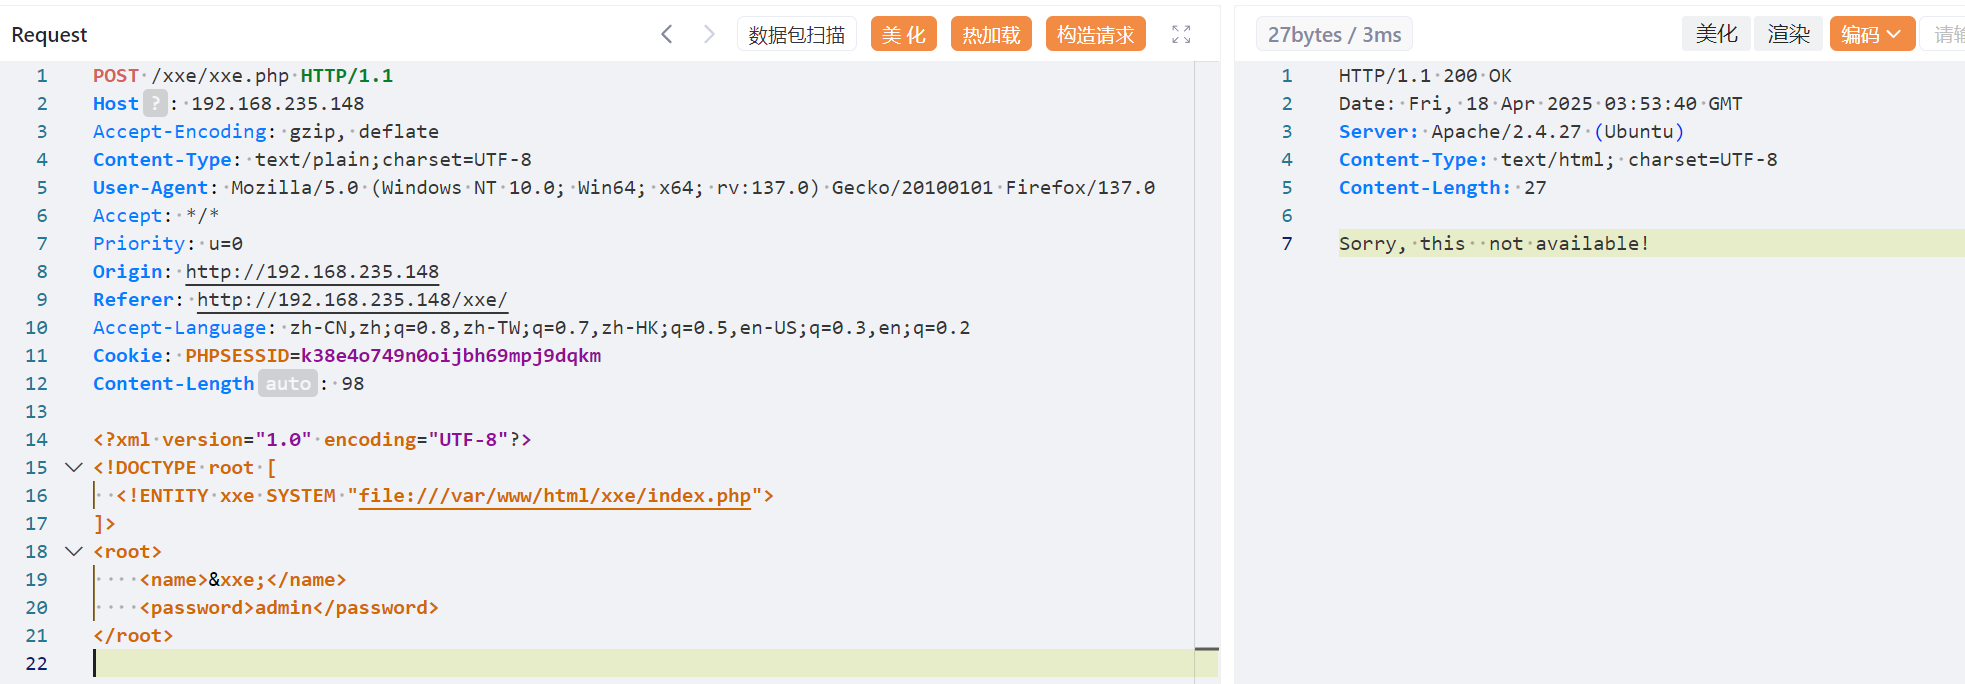
Task: Collapse the DOCTYPE block on line 15
Action: tap(74, 467)
